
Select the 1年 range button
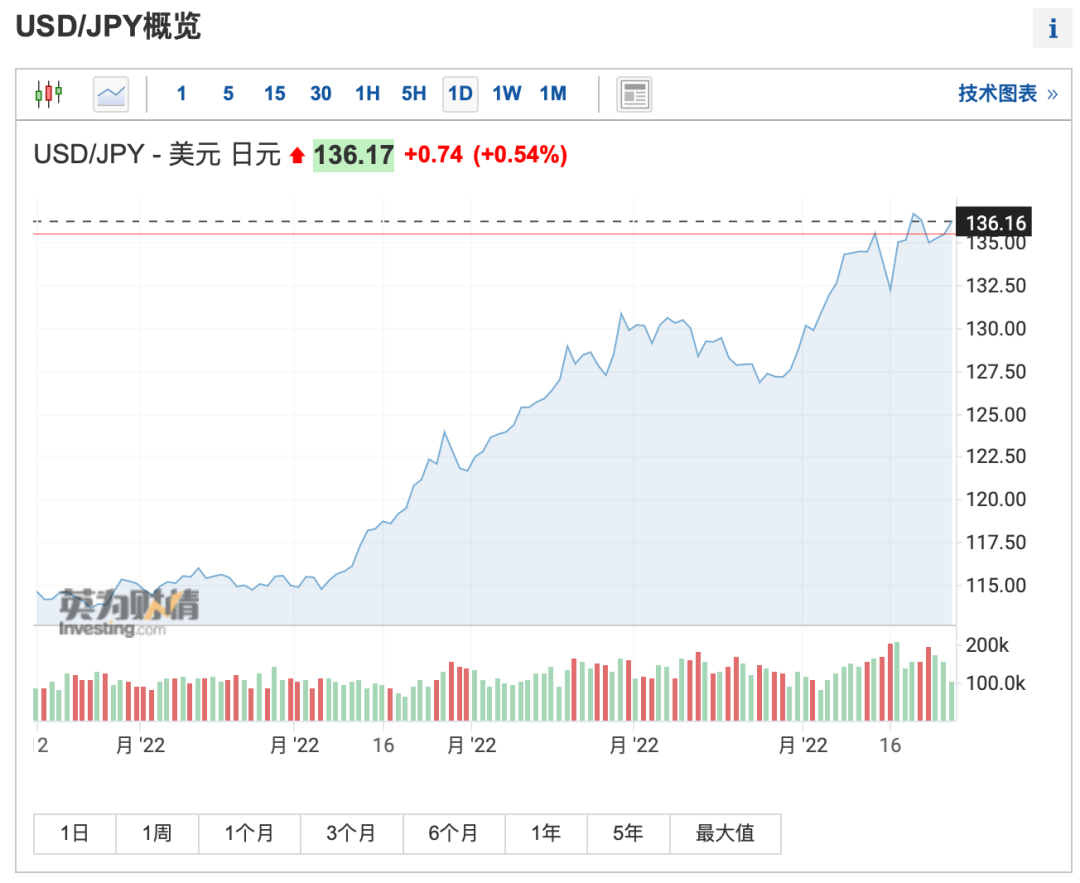pyautogui.click(x=546, y=833)
